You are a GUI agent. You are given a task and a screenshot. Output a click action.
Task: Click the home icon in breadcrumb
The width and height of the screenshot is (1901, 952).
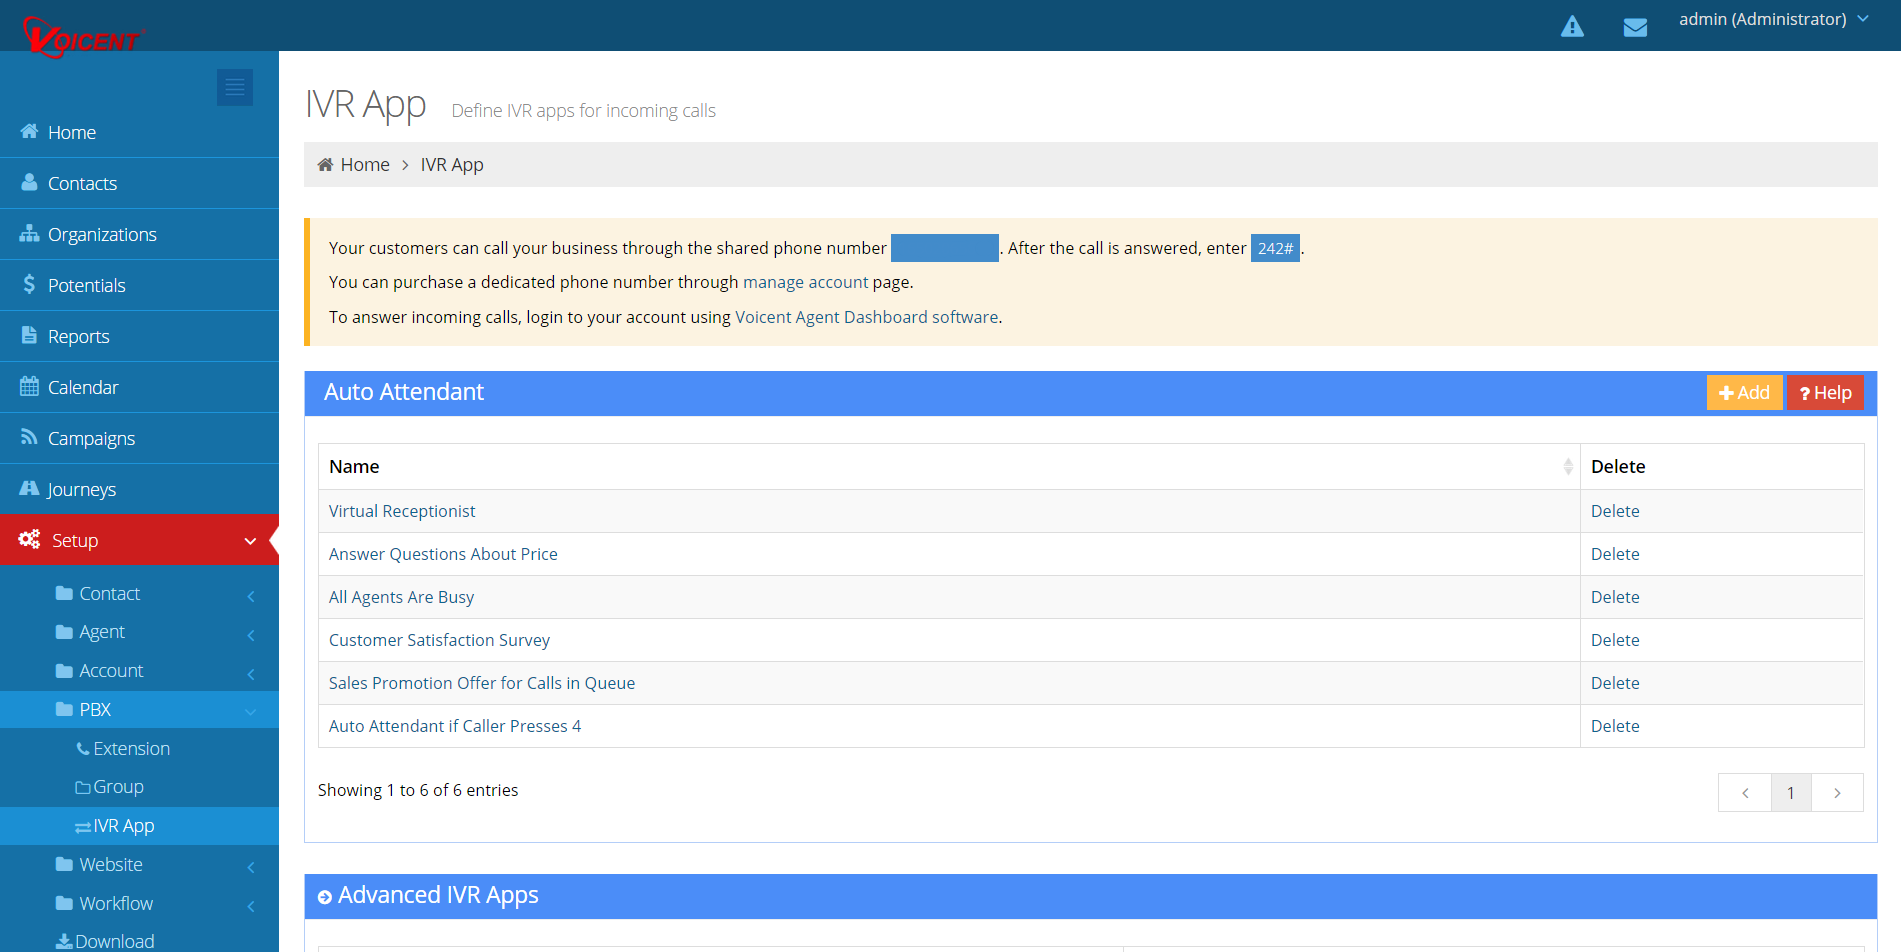click(x=325, y=165)
